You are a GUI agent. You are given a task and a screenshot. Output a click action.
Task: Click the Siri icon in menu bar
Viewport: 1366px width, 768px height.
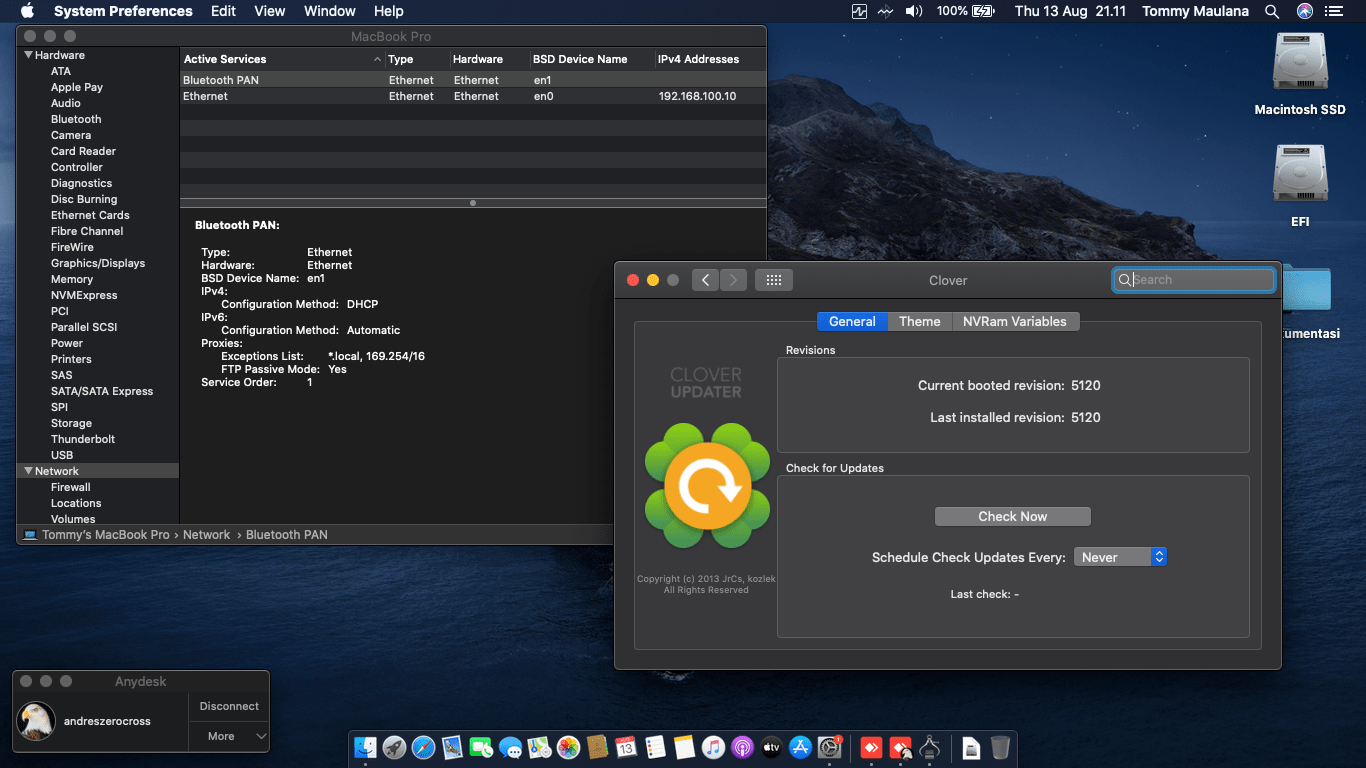tap(1305, 11)
